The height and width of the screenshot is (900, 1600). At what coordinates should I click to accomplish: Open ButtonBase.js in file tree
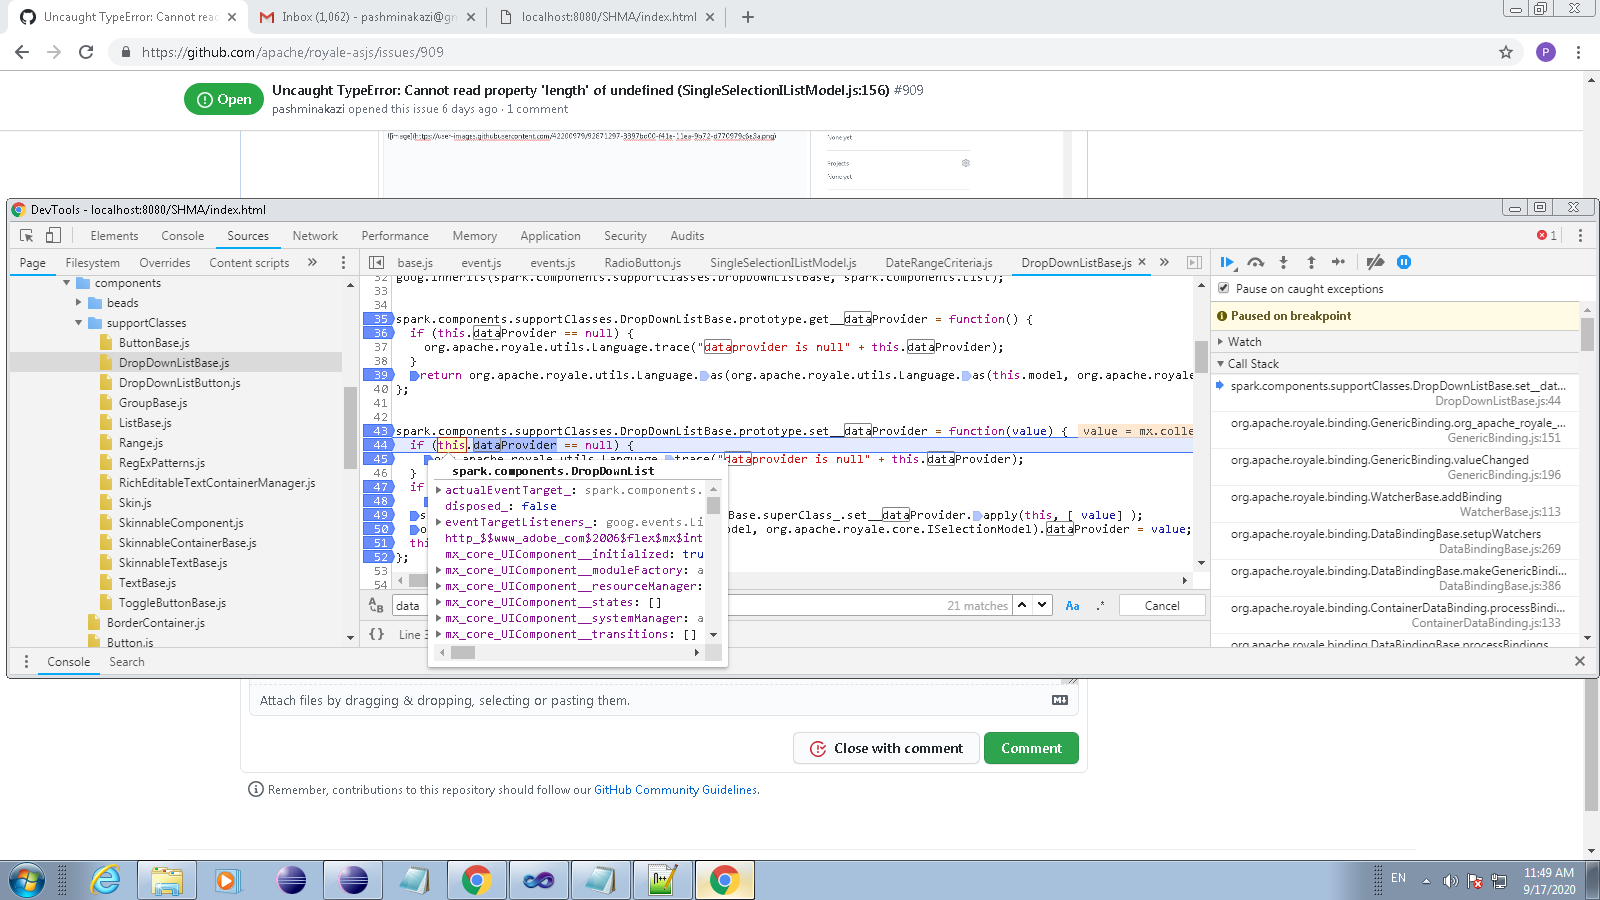coord(154,343)
